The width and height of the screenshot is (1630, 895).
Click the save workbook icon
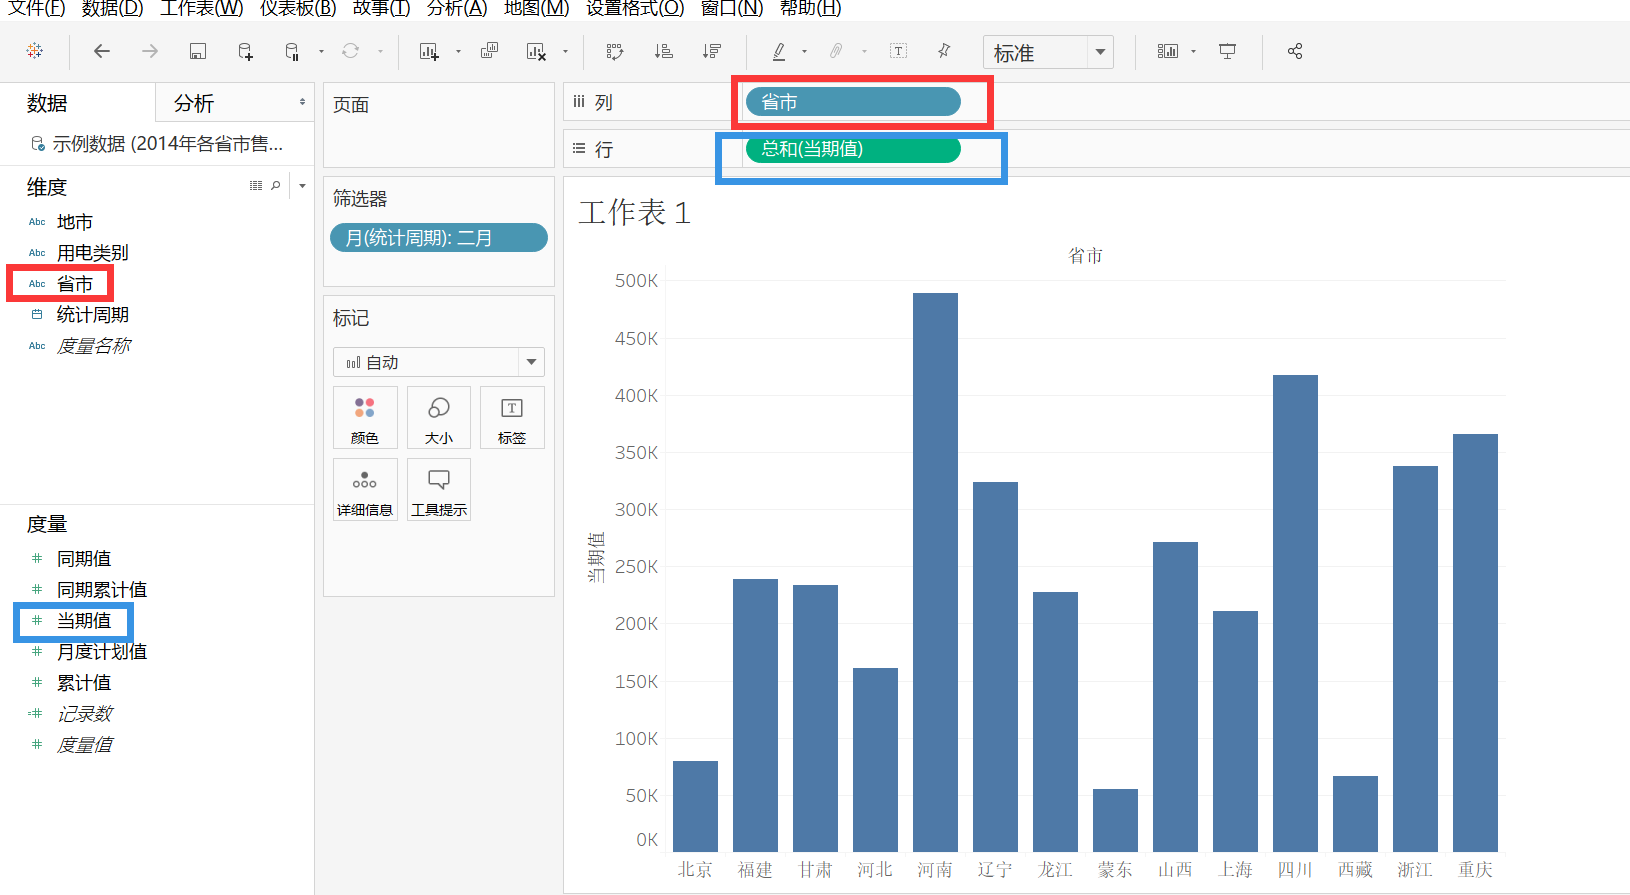[x=198, y=51]
